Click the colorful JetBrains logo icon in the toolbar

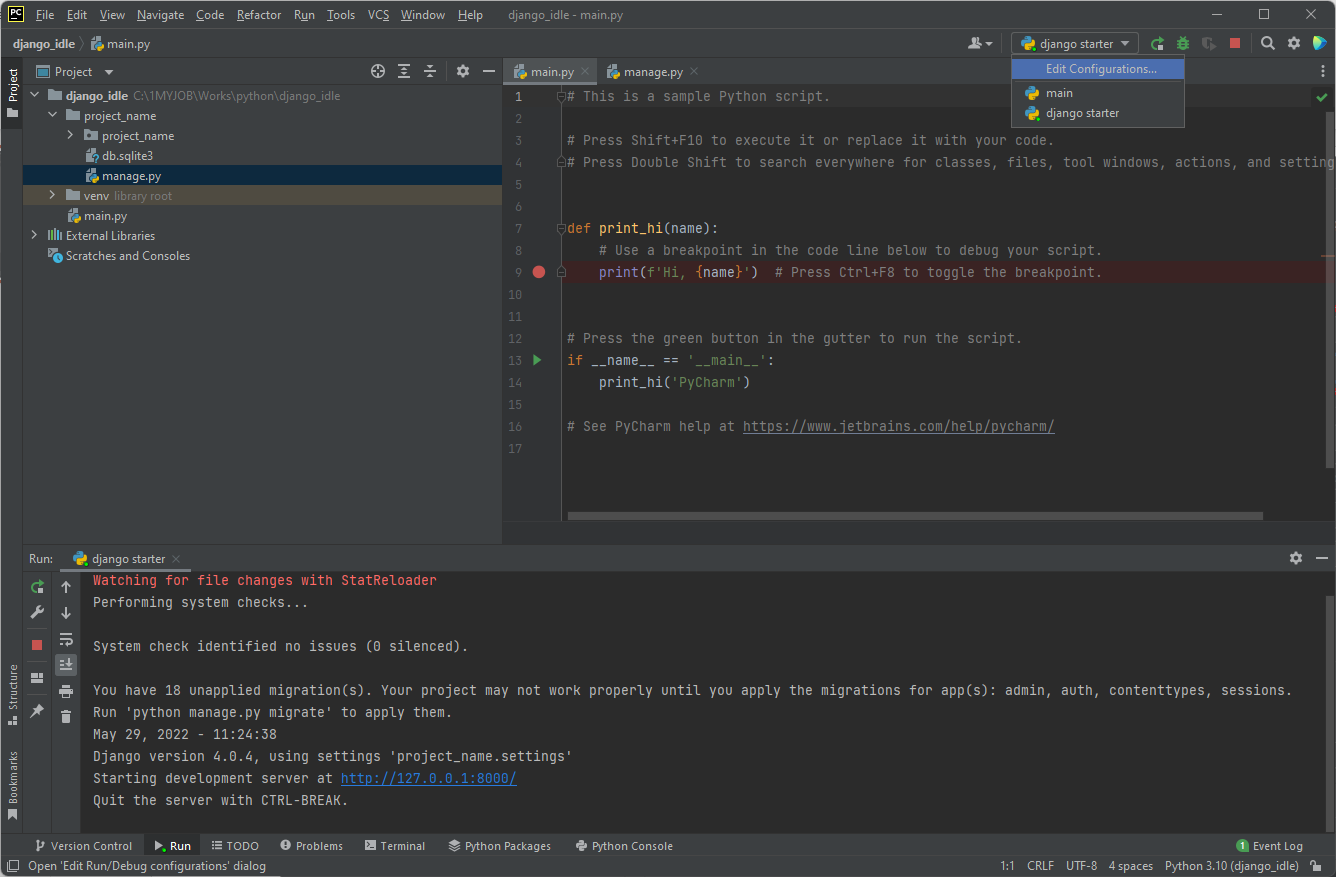(x=1319, y=44)
